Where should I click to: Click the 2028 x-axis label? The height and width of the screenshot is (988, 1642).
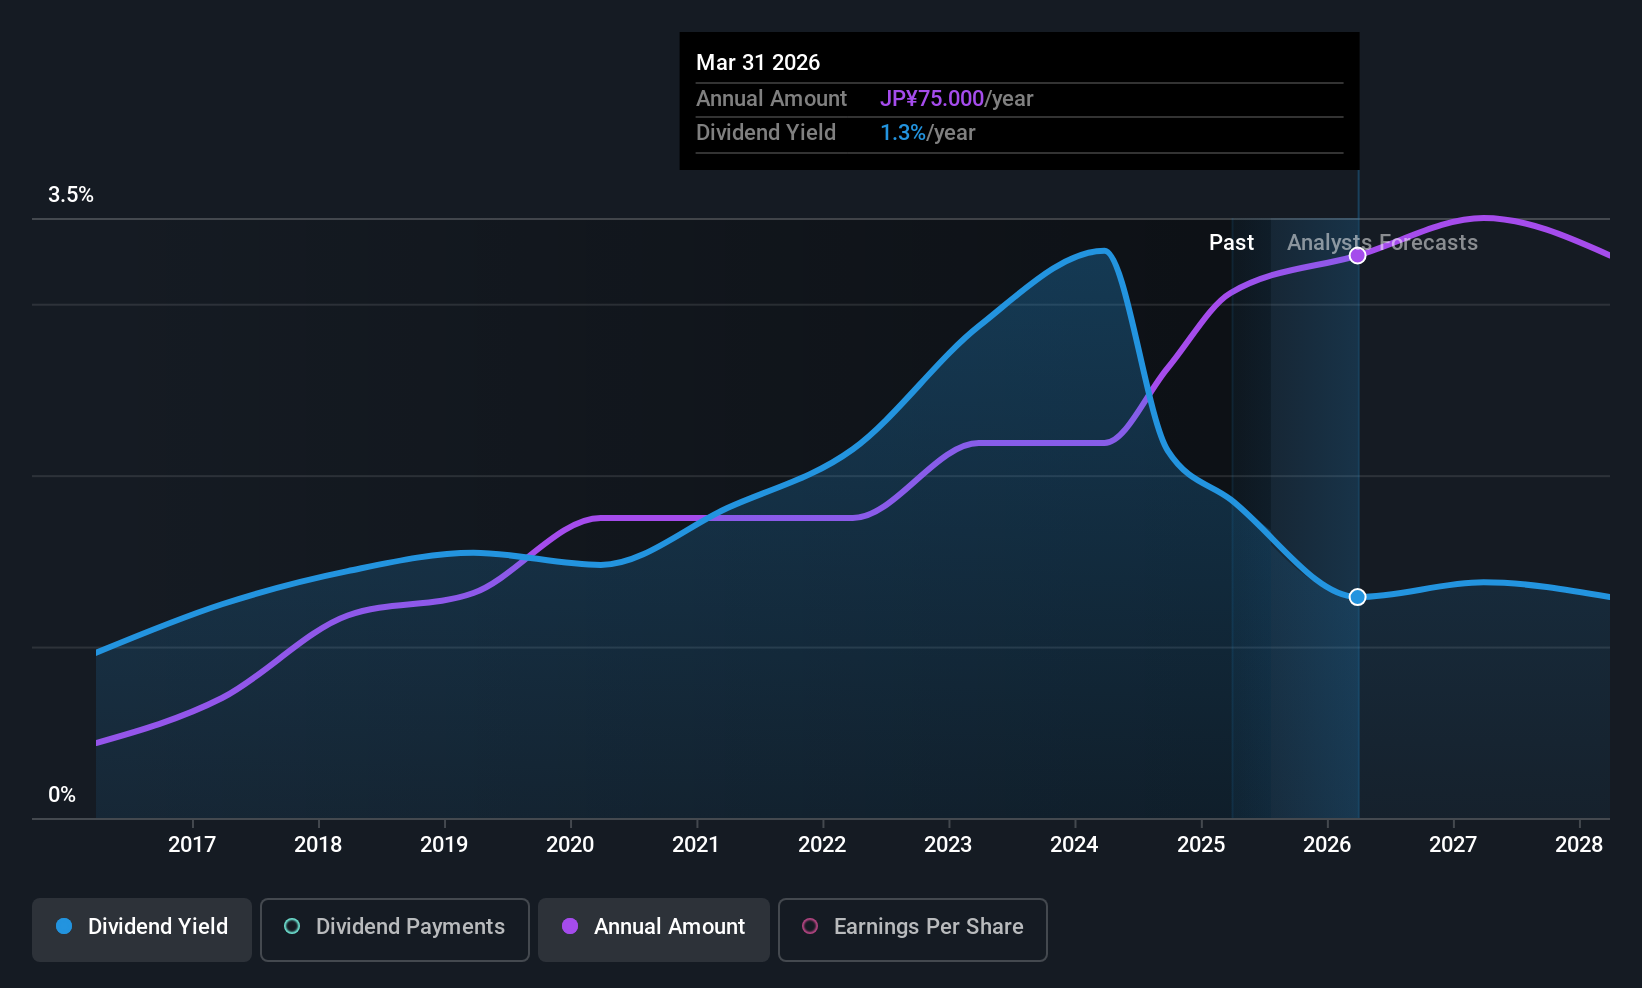(x=1579, y=845)
